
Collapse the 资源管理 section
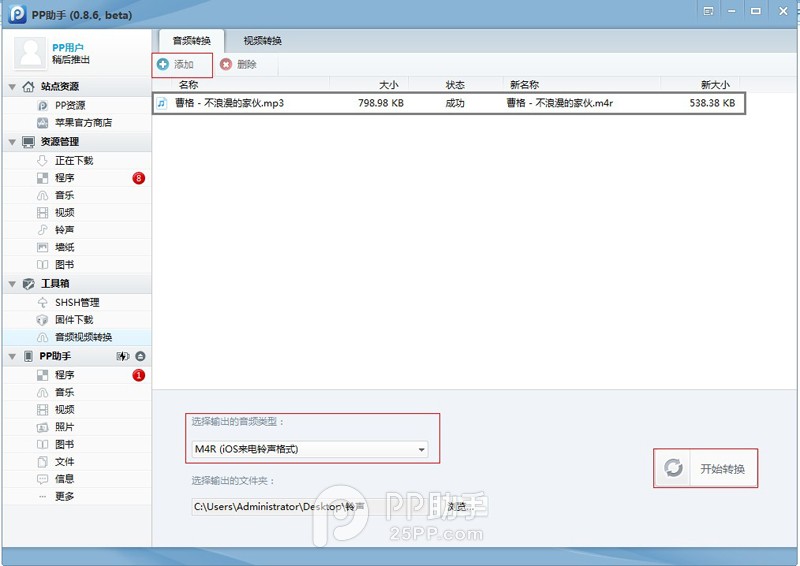pyautogui.click(x=12, y=142)
